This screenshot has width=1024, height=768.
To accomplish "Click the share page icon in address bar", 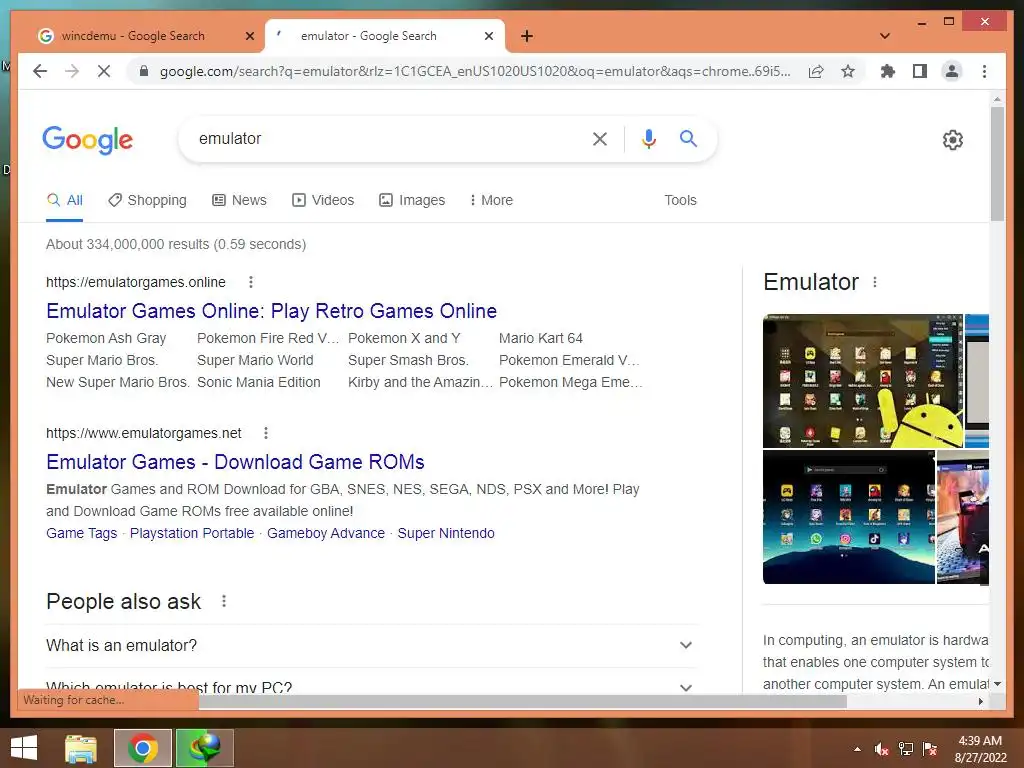I will [816, 71].
